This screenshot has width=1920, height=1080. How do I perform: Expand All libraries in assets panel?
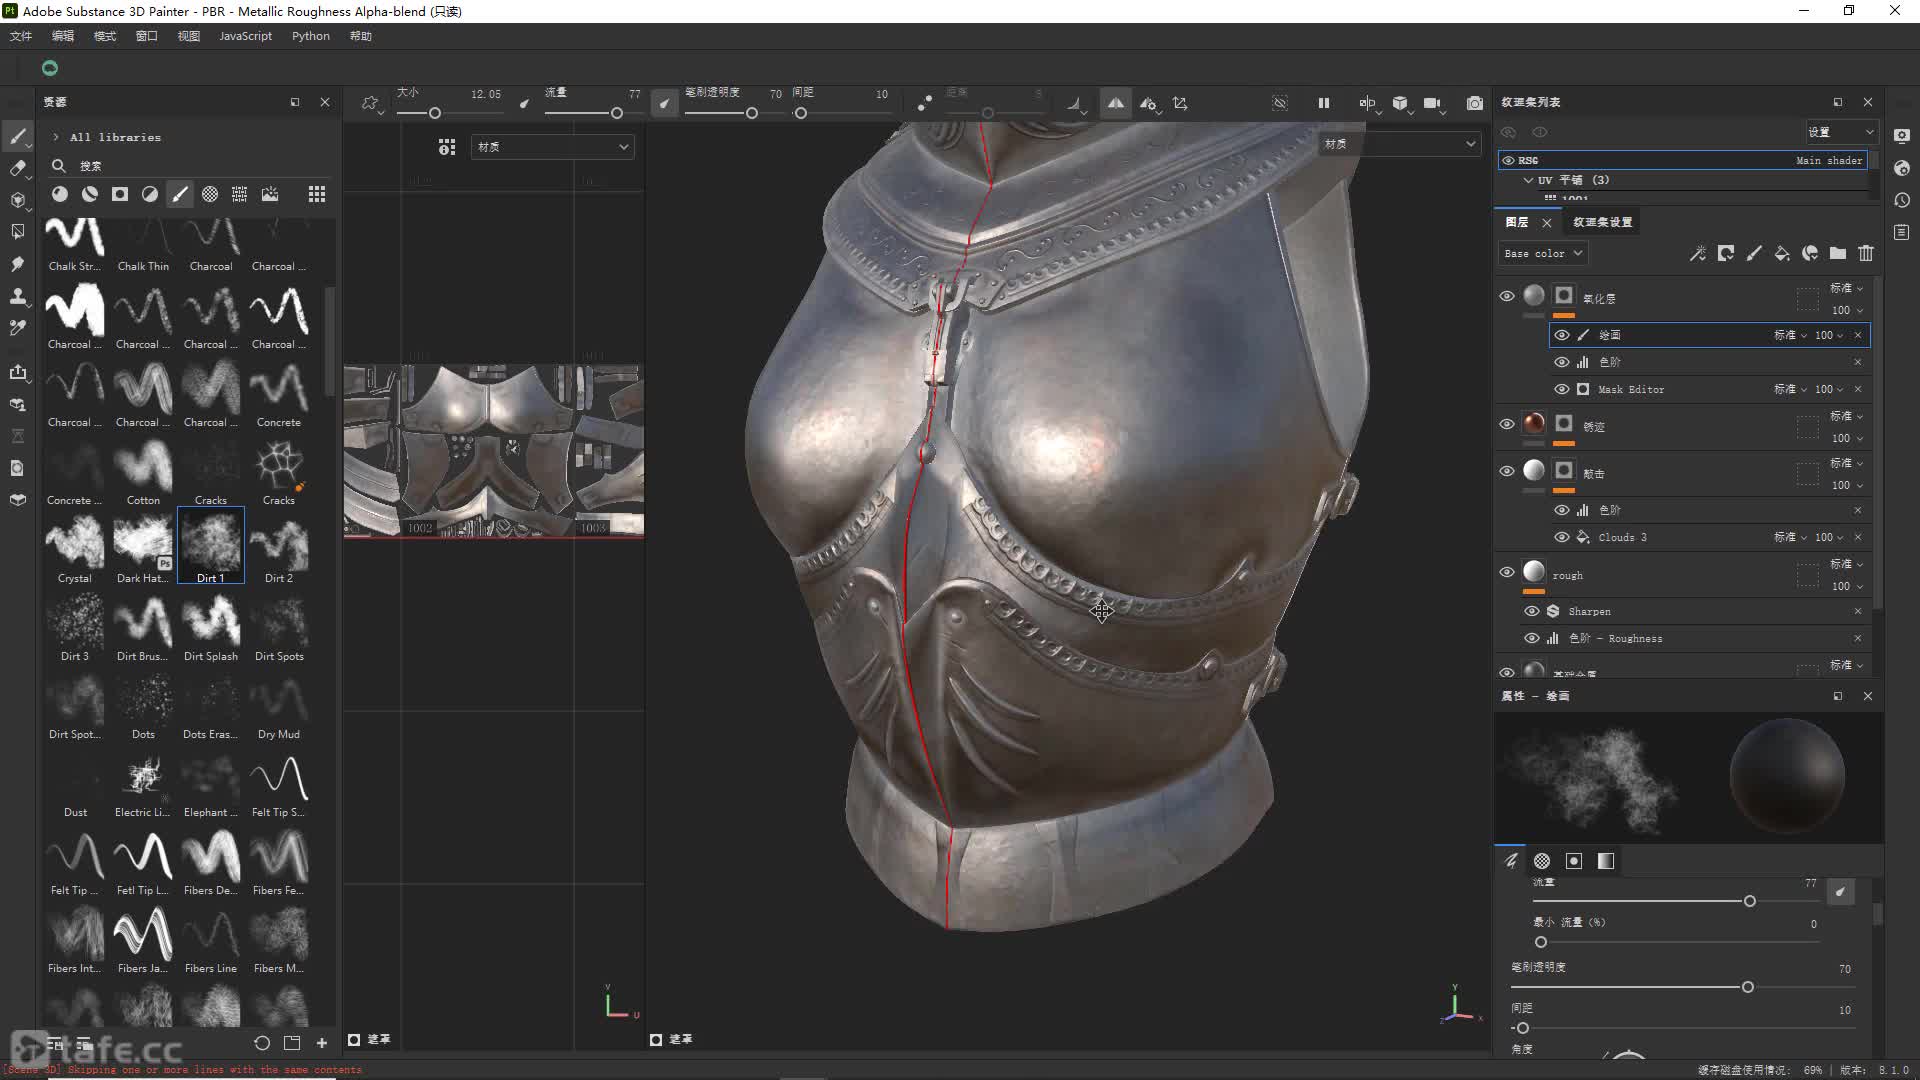[56, 137]
